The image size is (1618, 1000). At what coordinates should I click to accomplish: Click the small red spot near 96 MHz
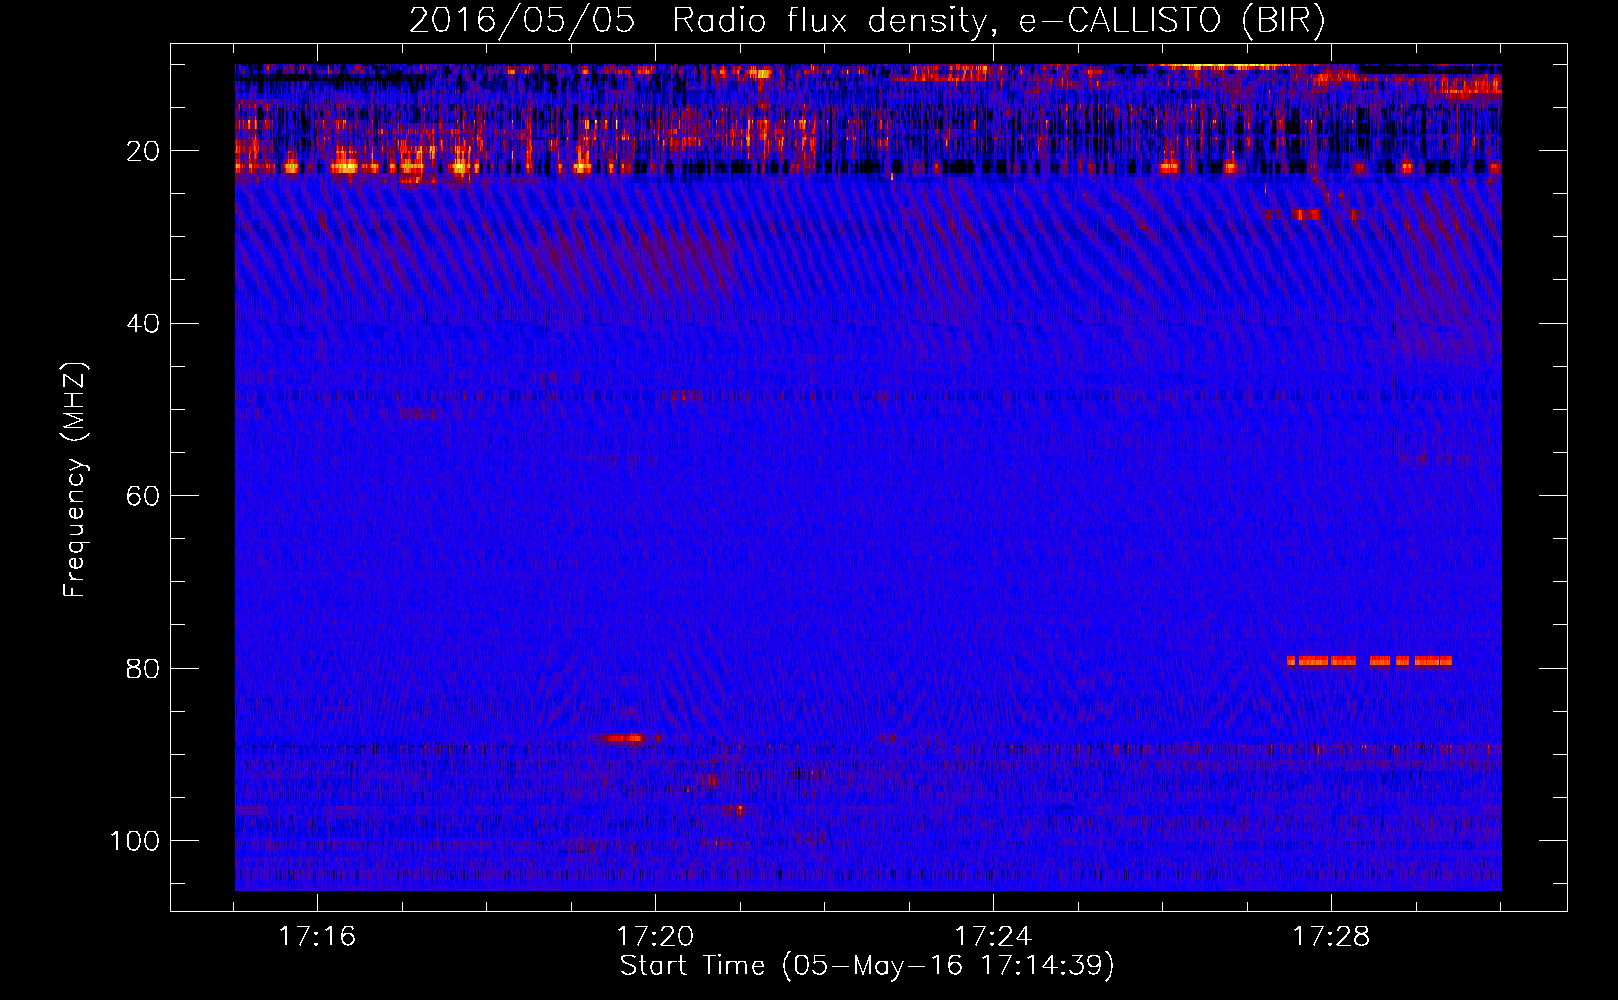tap(736, 810)
